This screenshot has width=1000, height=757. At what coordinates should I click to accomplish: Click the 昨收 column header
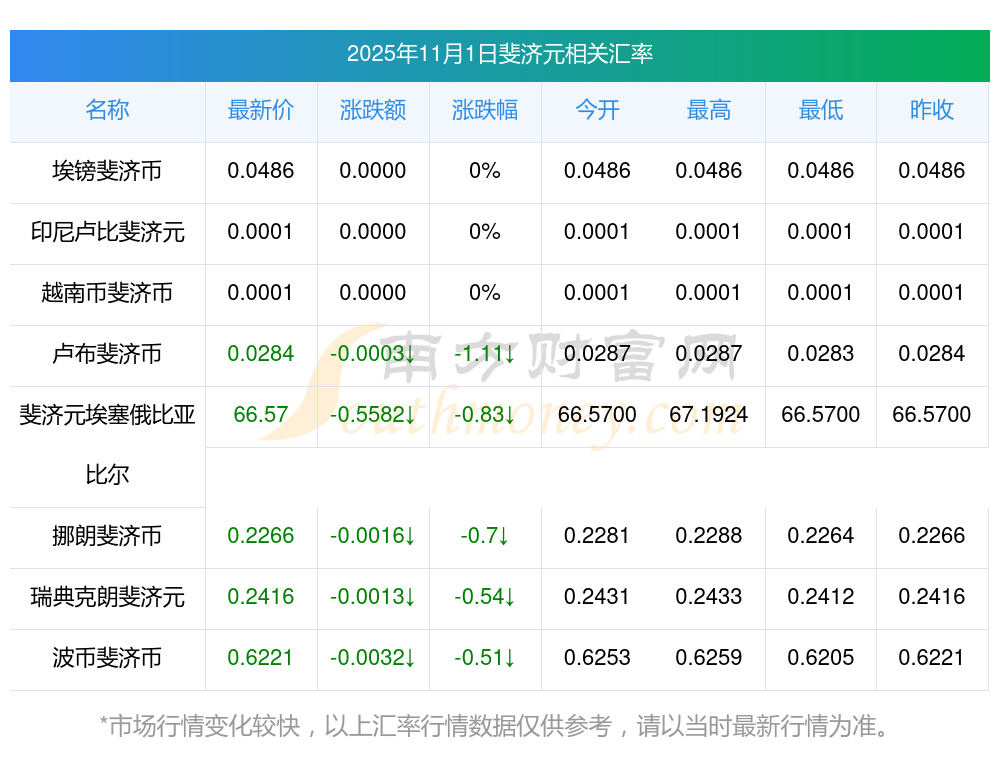pyautogui.click(x=931, y=110)
